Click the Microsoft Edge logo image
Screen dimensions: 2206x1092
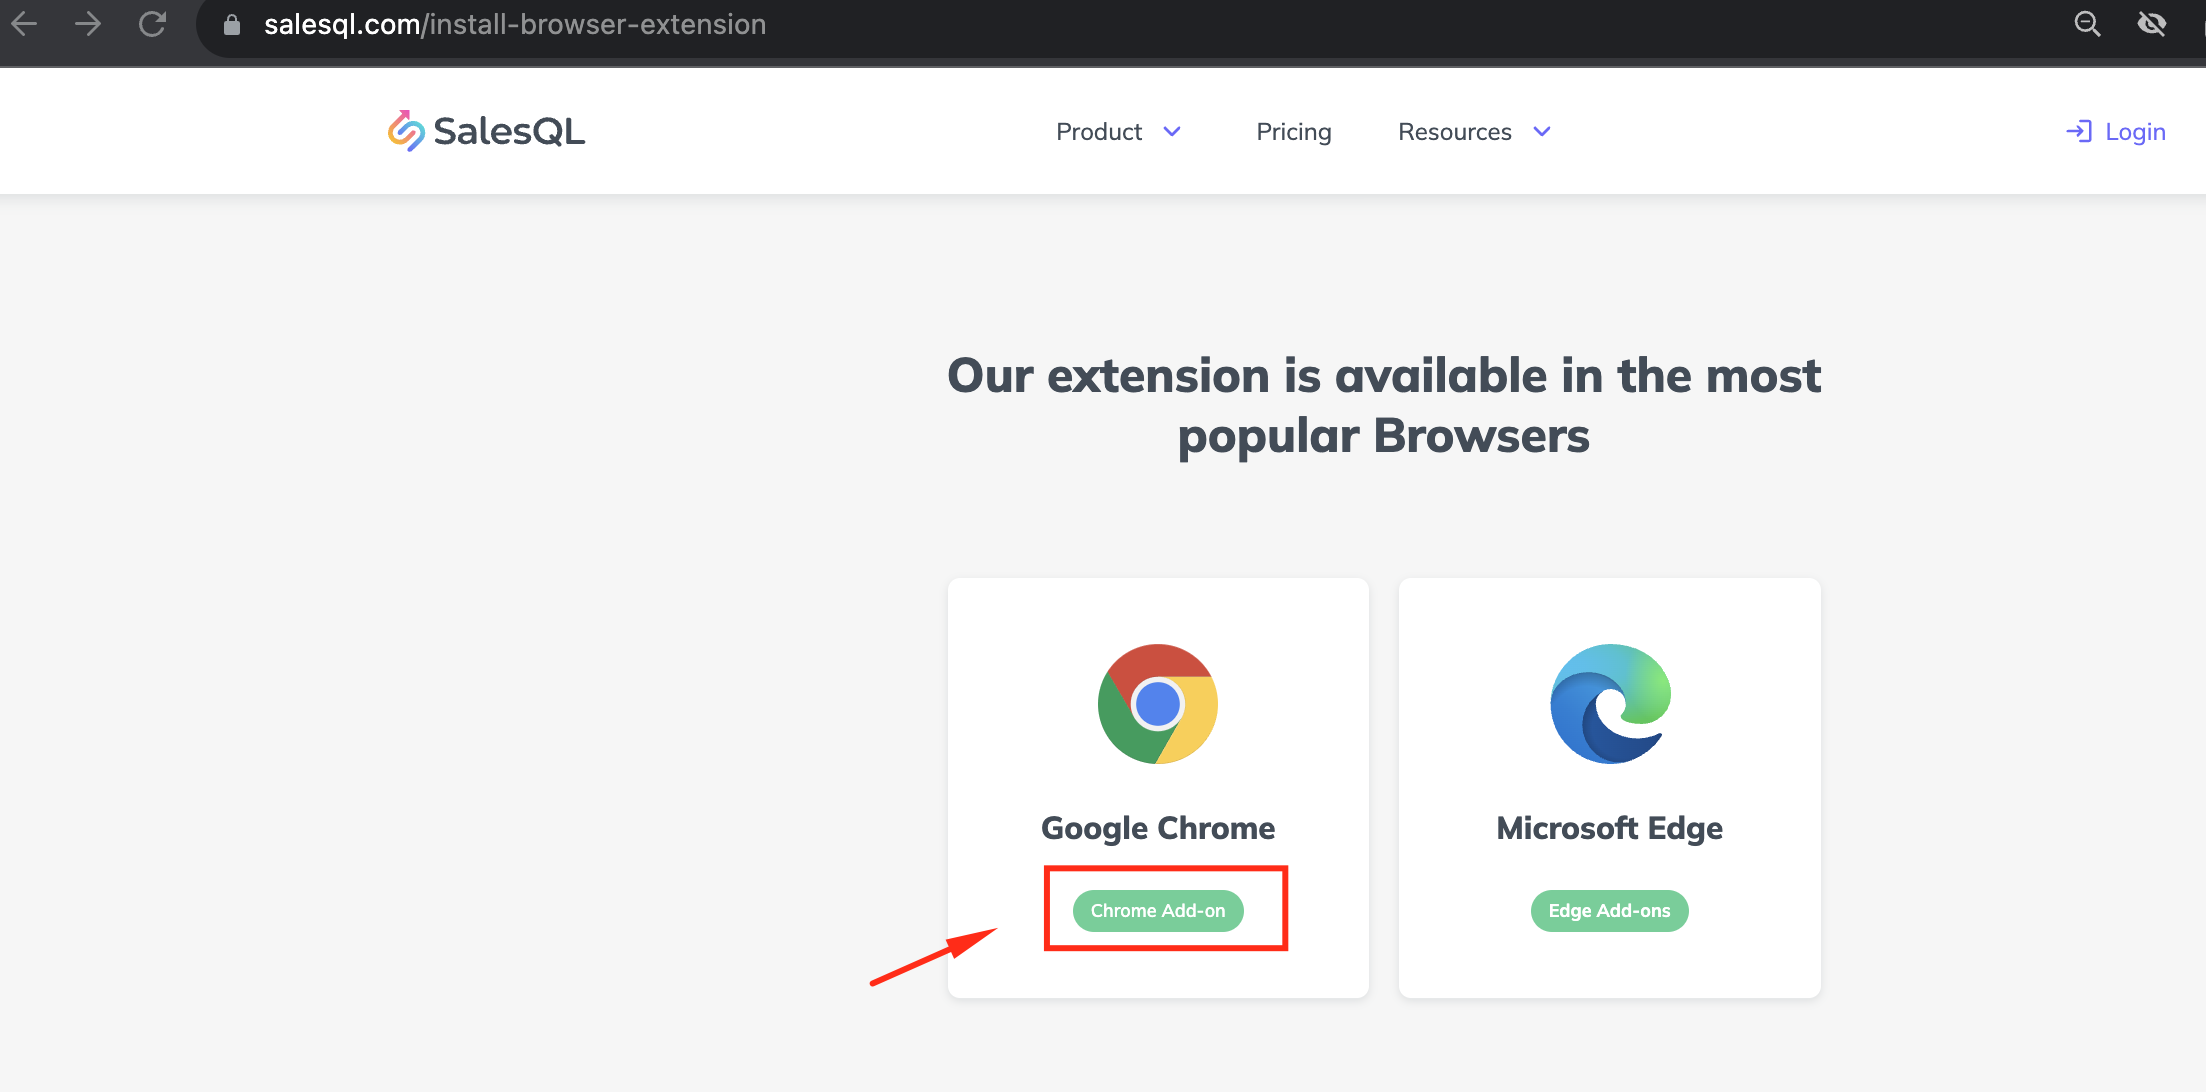[x=1610, y=704]
